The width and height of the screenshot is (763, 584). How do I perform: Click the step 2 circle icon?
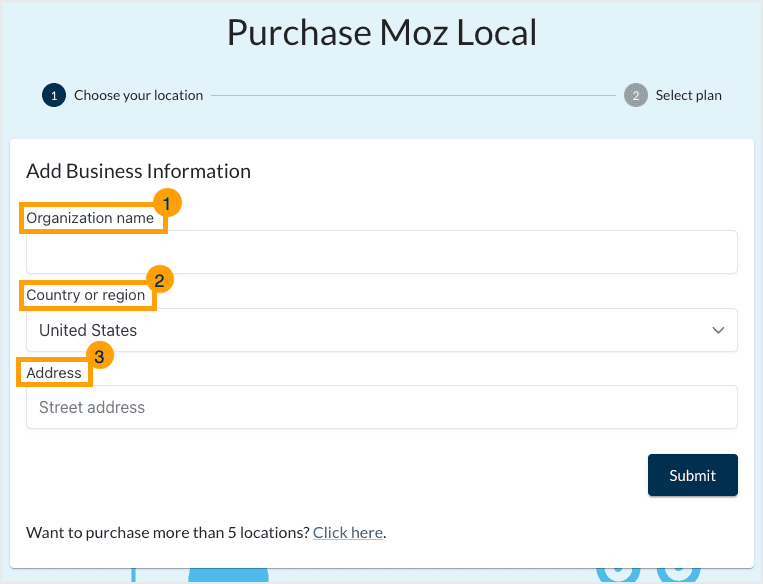point(635,96)
